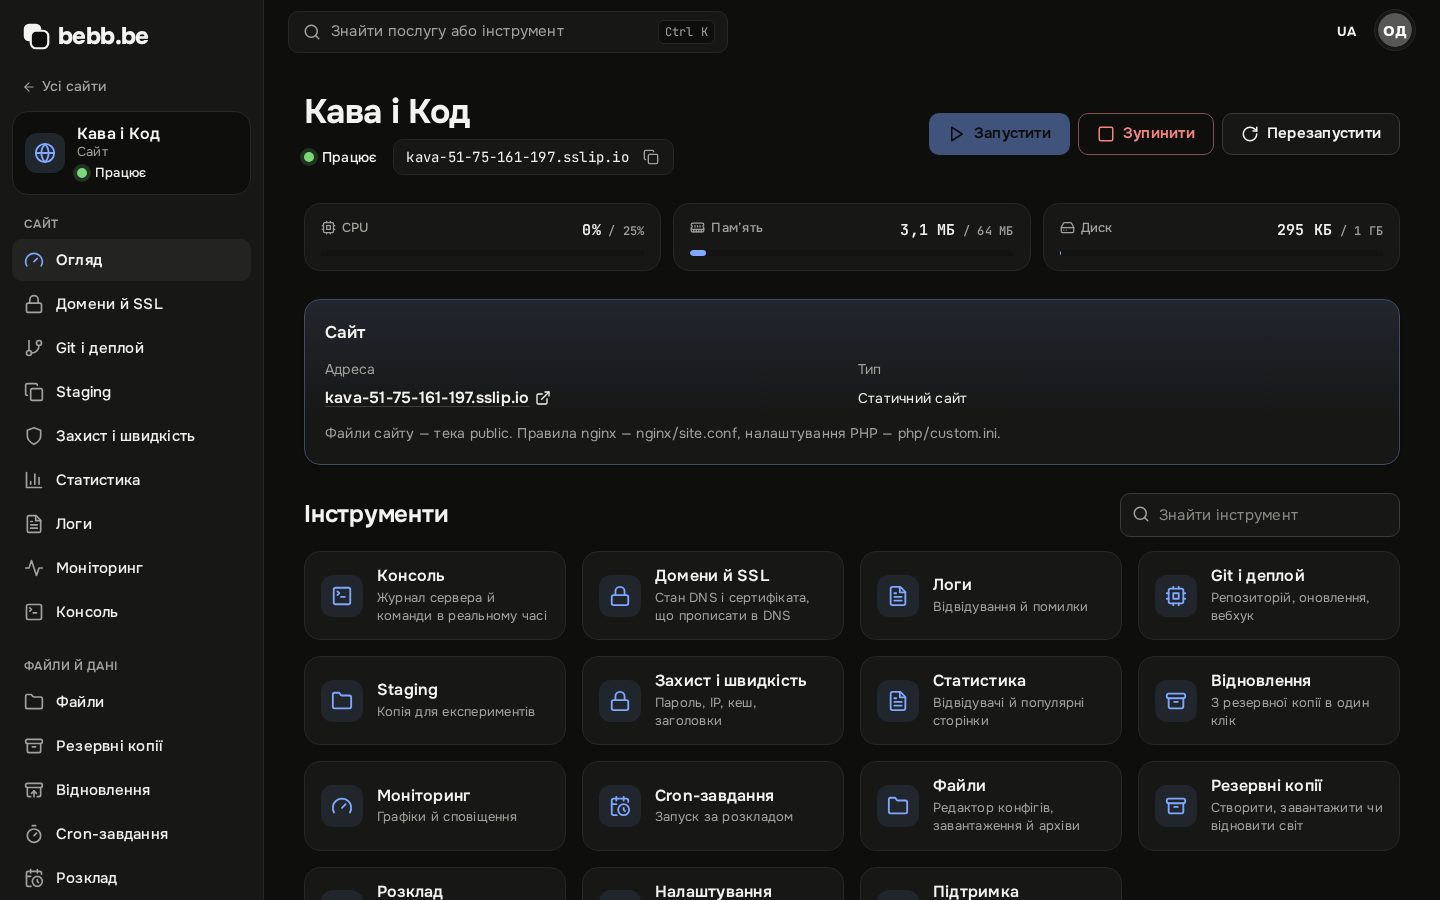Click the Резервні копії card icon

[1176, 806]
